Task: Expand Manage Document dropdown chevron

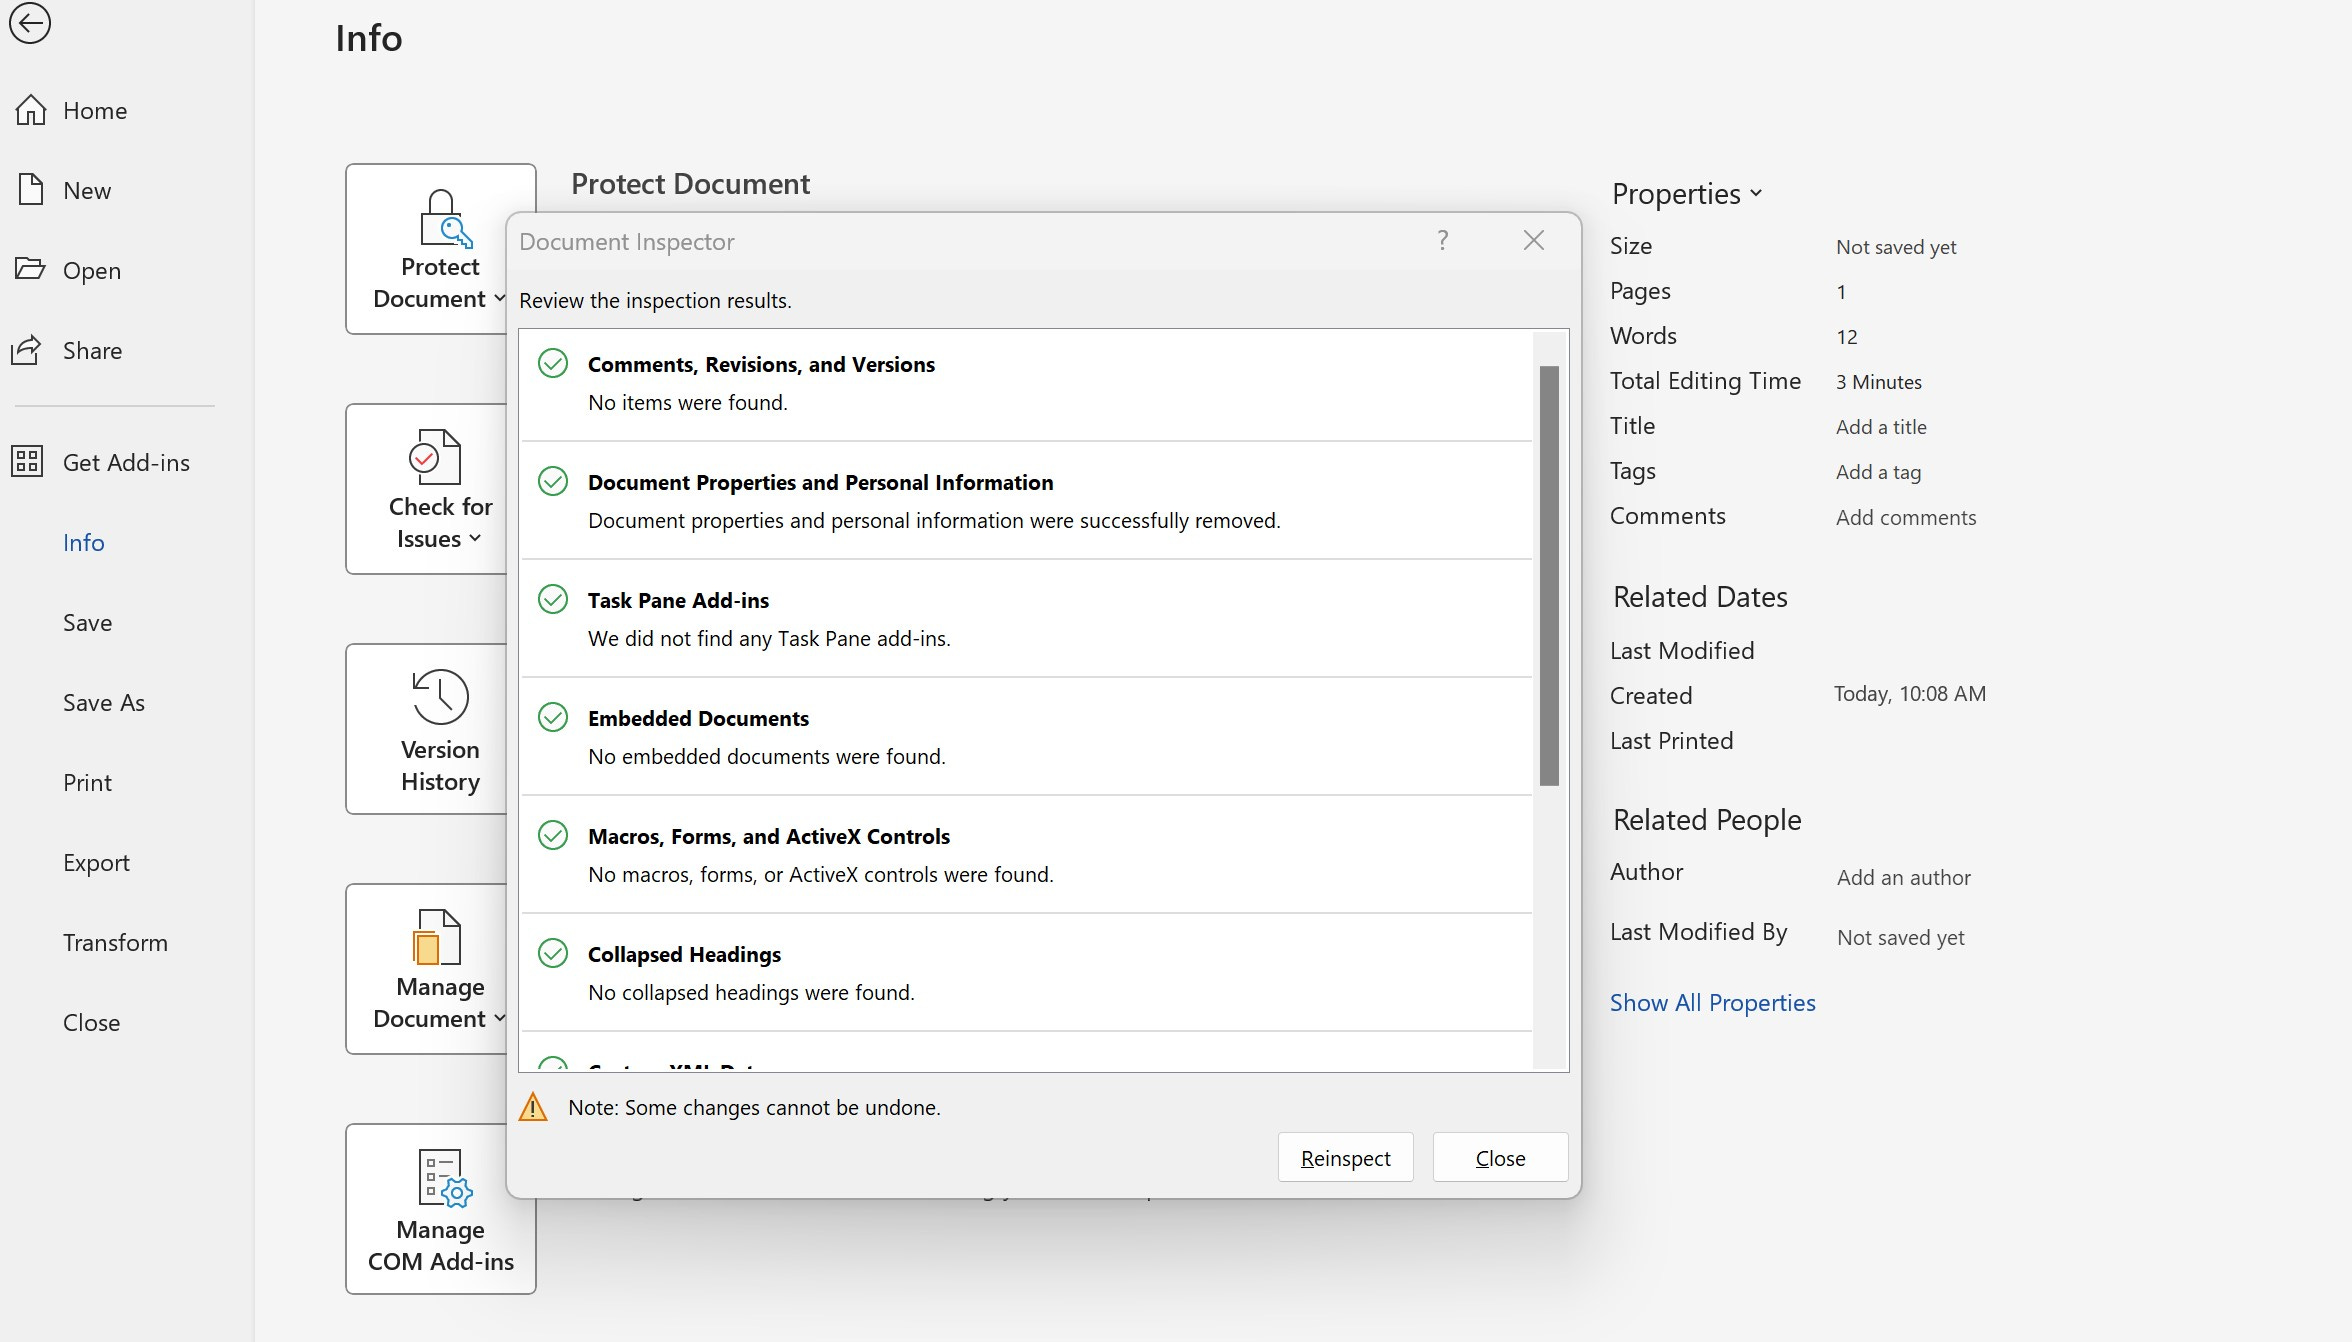Action: pyautogui.click(x=499, y=1018)
